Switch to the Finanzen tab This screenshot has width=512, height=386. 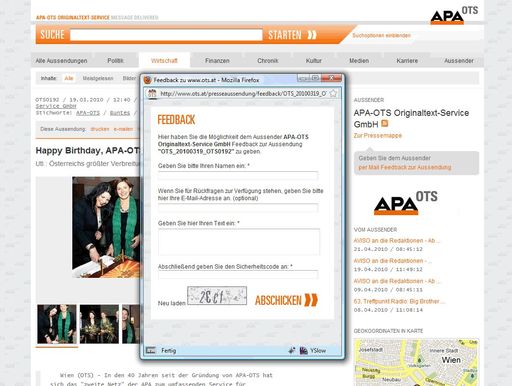point(217,61)
